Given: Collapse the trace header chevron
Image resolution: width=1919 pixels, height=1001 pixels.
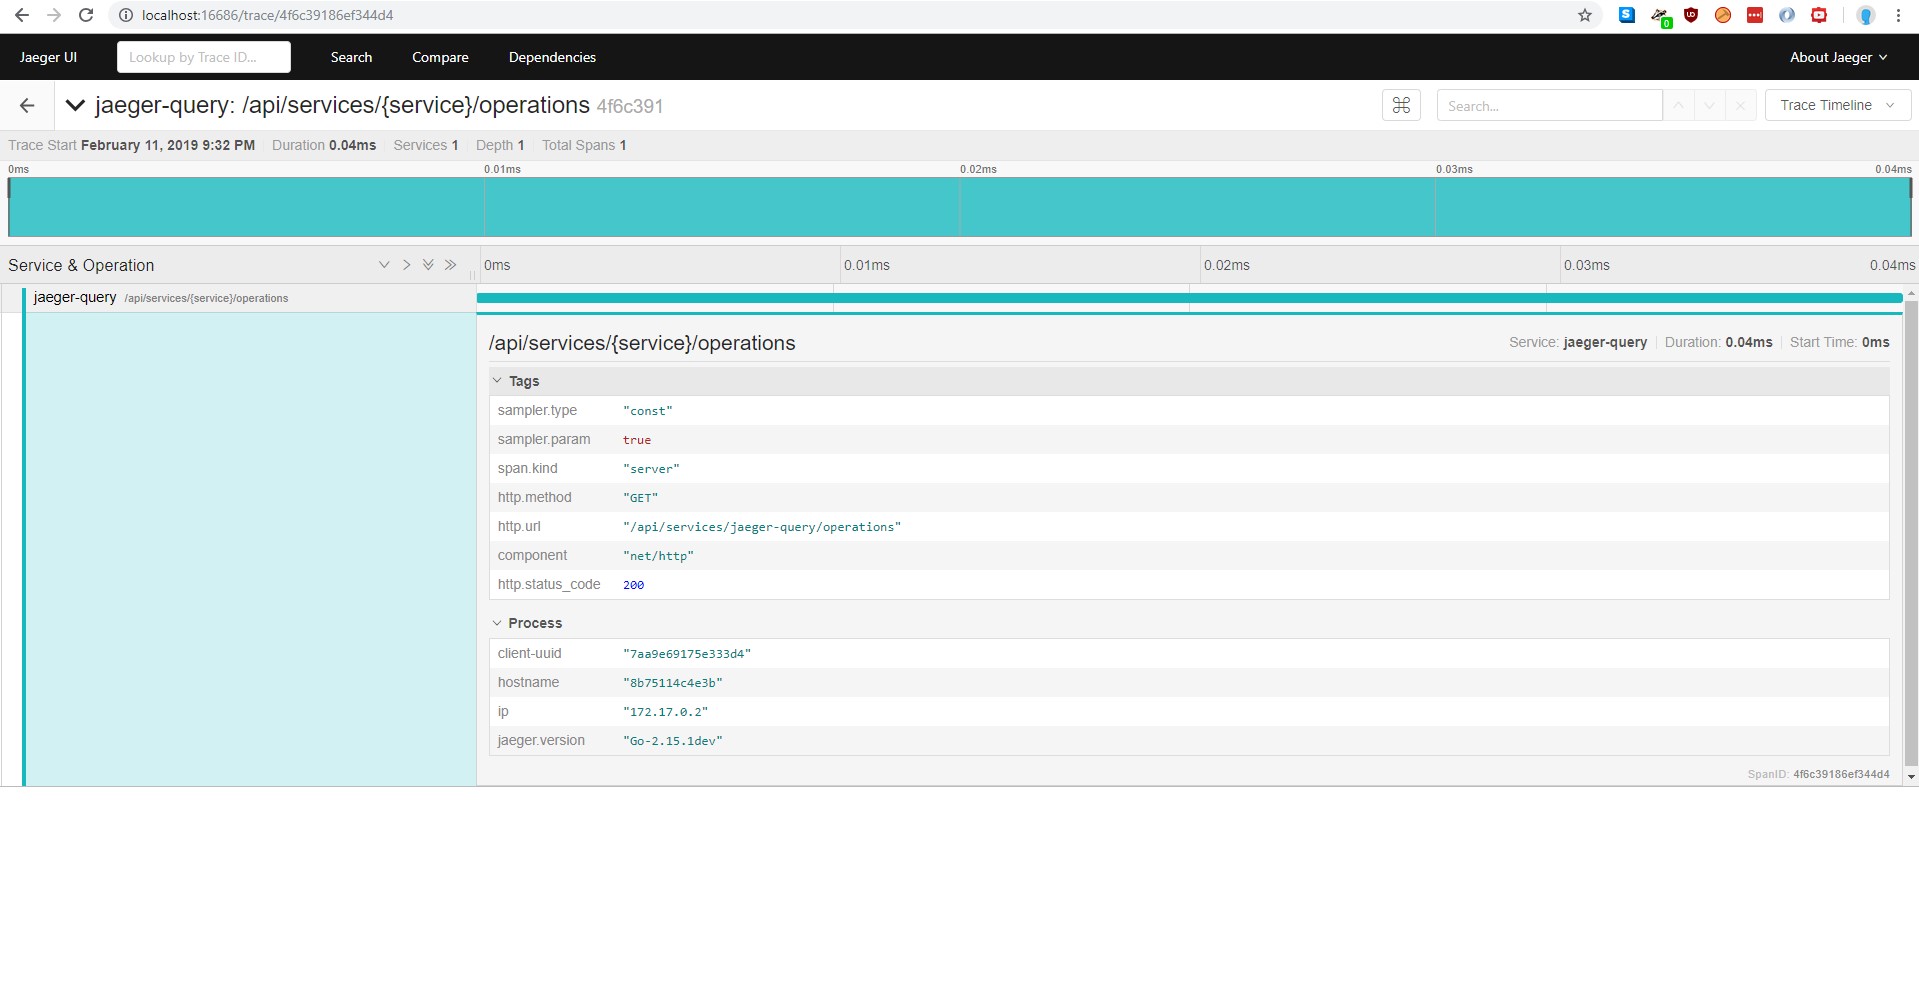Looking at the screenshot, I should point(75,105).
